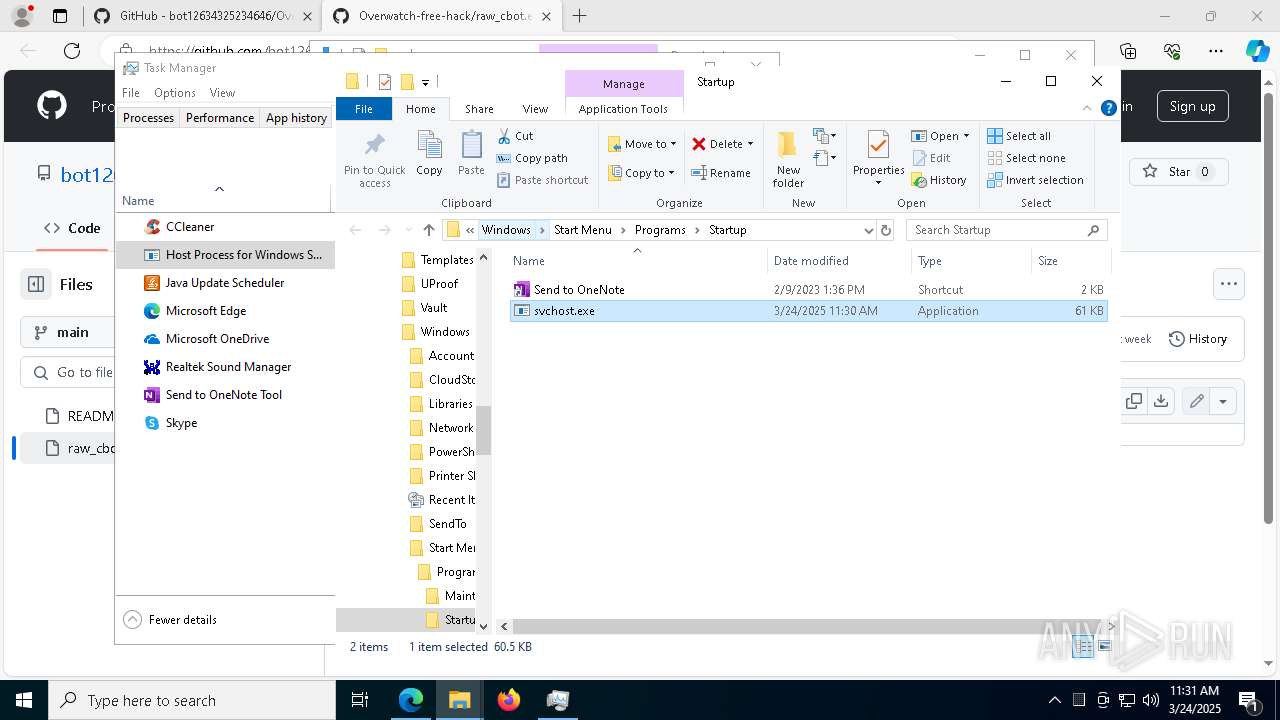Expand the Delete dropdown arrow
Viewport: 1280px width, 720px height.
[x=751, y=144]
